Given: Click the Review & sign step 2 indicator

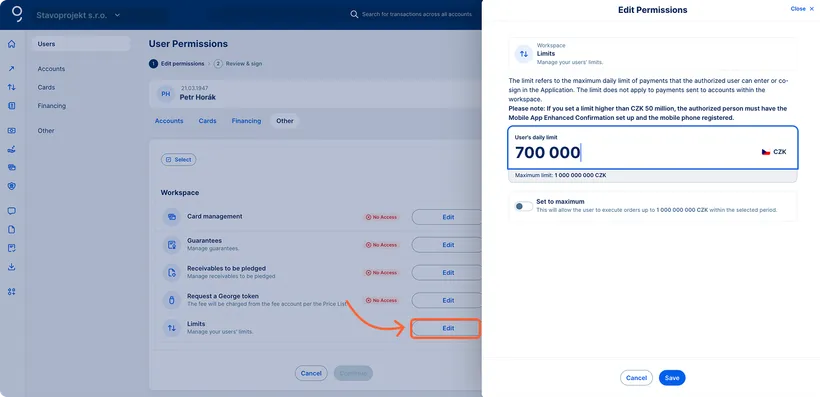Looking at the screenshot, I should tap(238, 63).
